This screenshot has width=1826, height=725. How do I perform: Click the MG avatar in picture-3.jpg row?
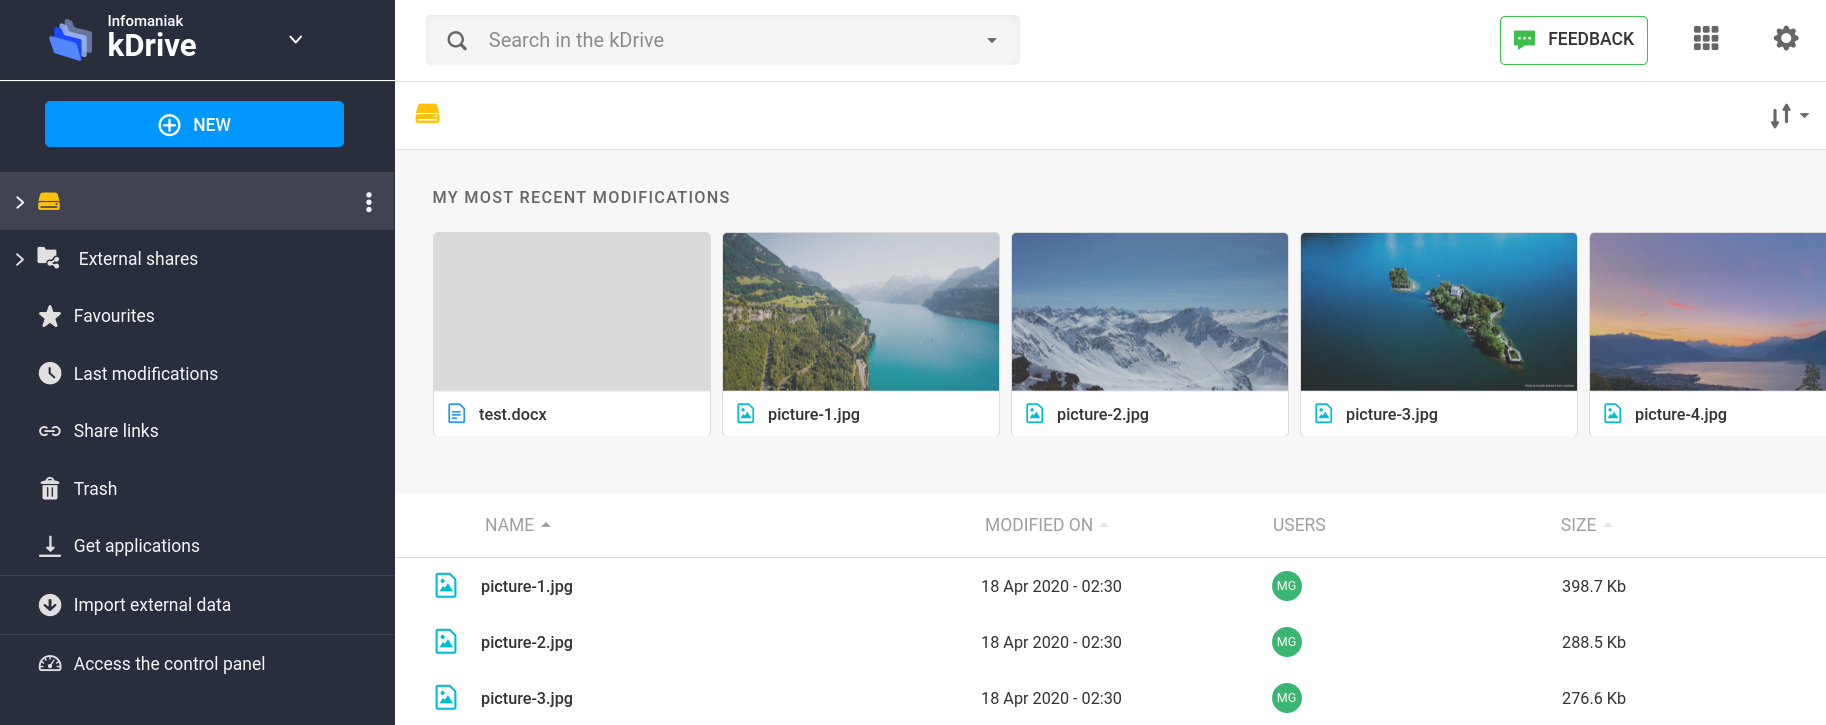click(x=1287, y=698)
